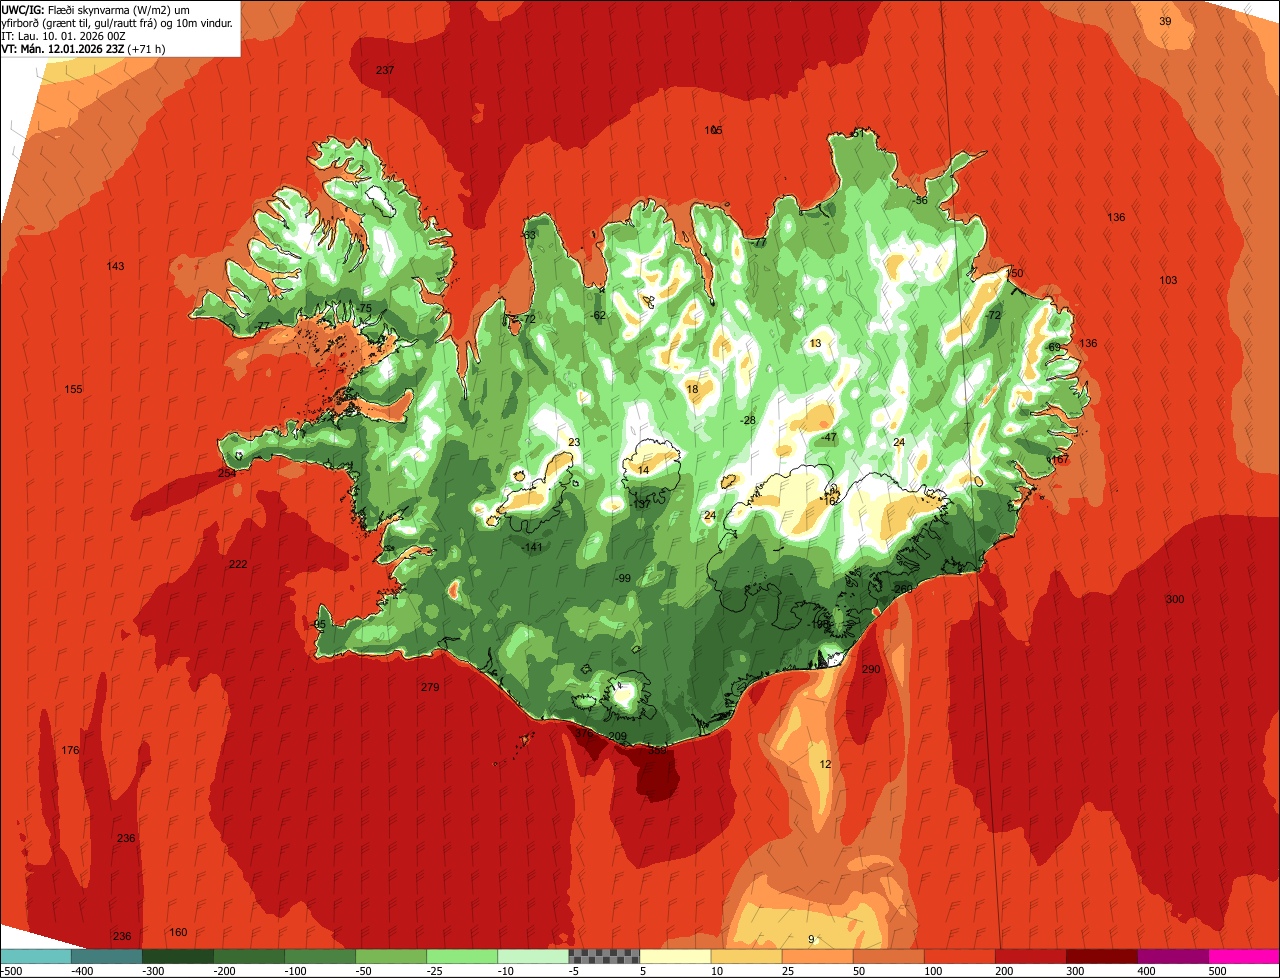Click the map value -77 on the north coast

[759, 242]
